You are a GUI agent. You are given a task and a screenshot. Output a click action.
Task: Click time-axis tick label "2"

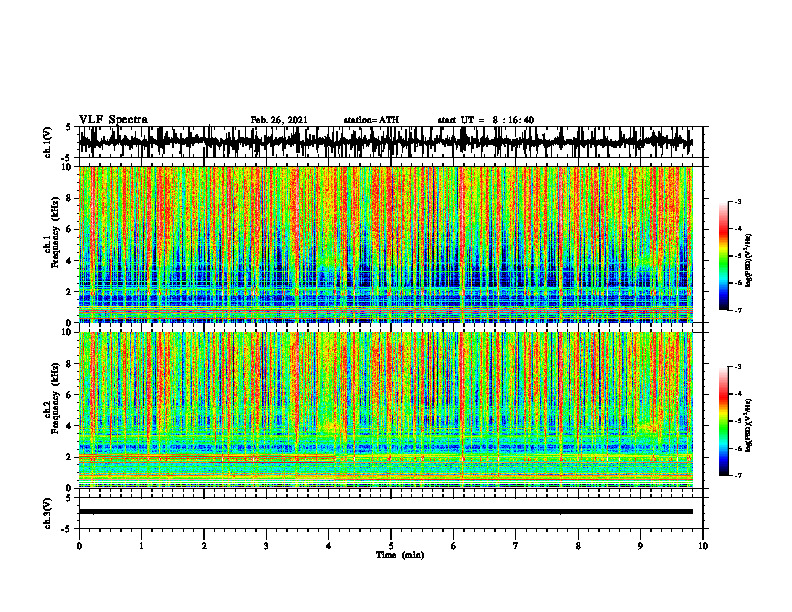(x=204, y=546)
